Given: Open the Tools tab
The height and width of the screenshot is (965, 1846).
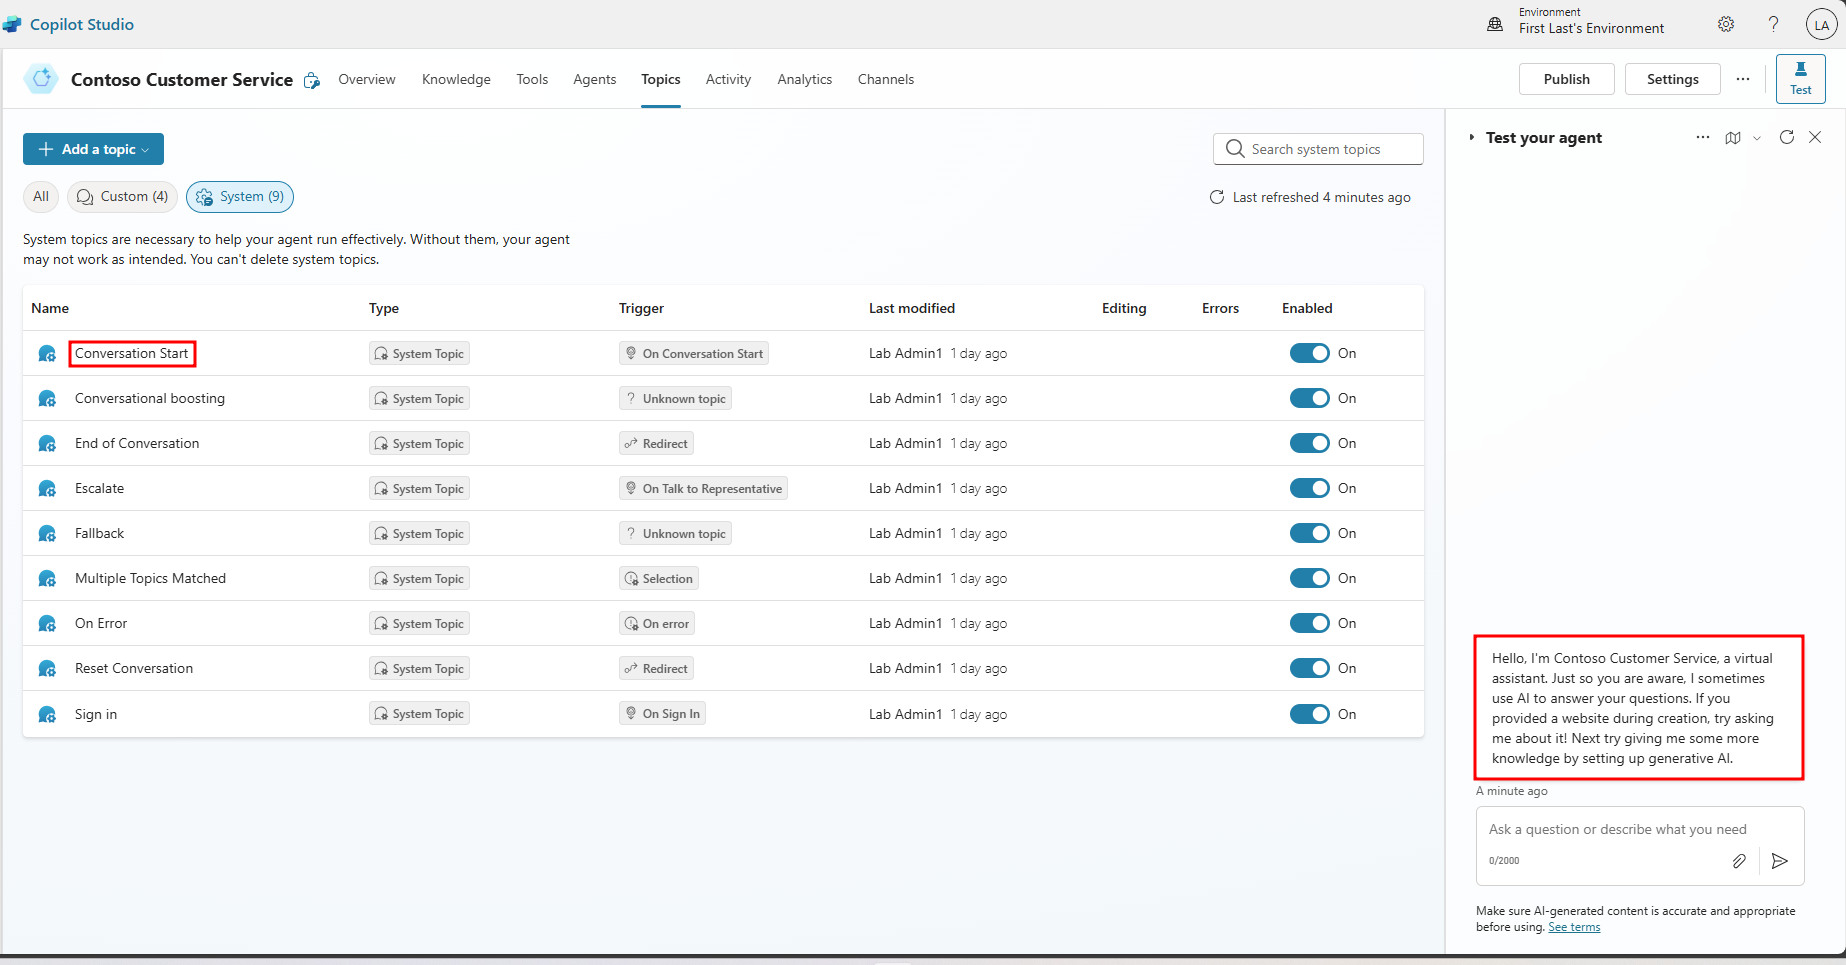Looking at the screenshot, I should (x=532, y=79).
